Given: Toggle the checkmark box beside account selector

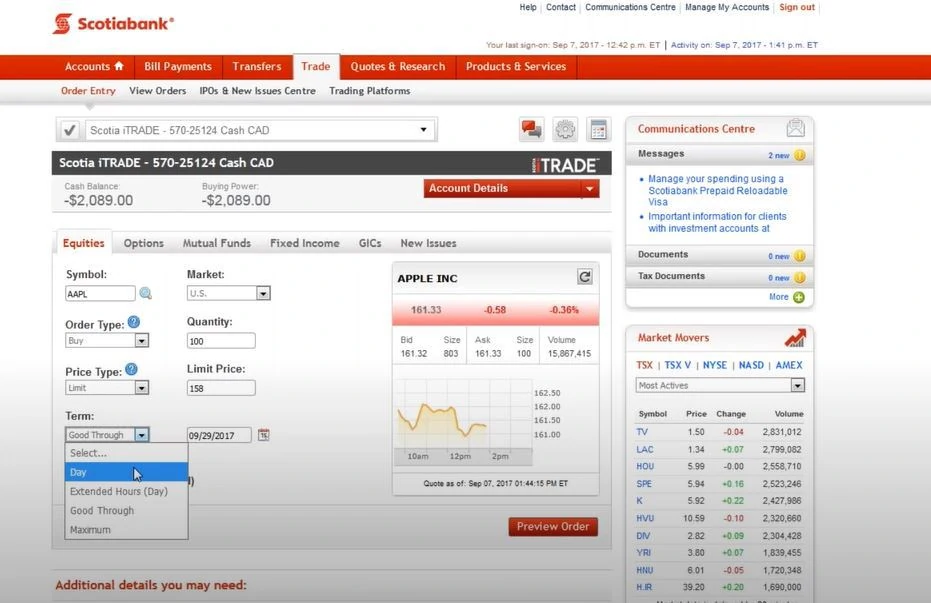Looking at the screenshot, I should (69, 130).
